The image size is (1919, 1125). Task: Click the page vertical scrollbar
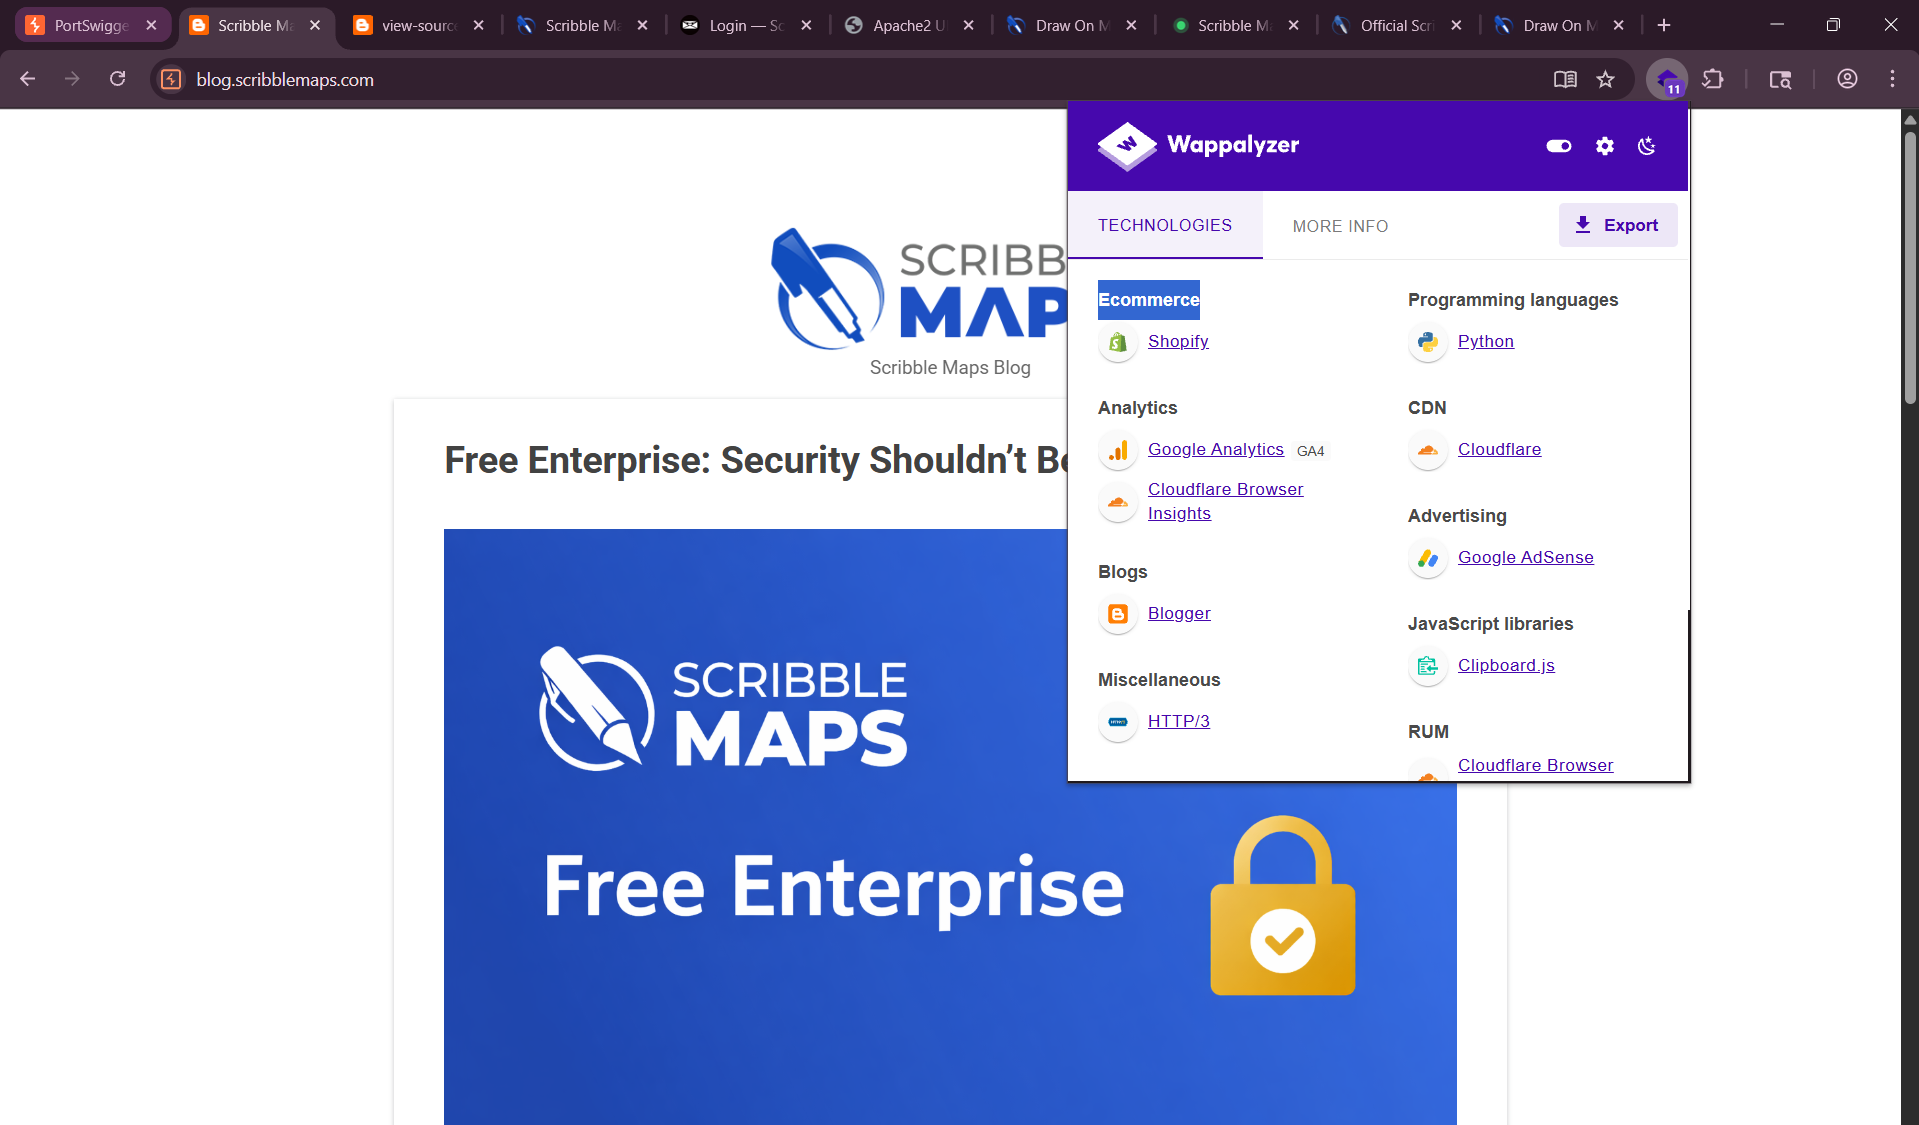(1909, 600)
